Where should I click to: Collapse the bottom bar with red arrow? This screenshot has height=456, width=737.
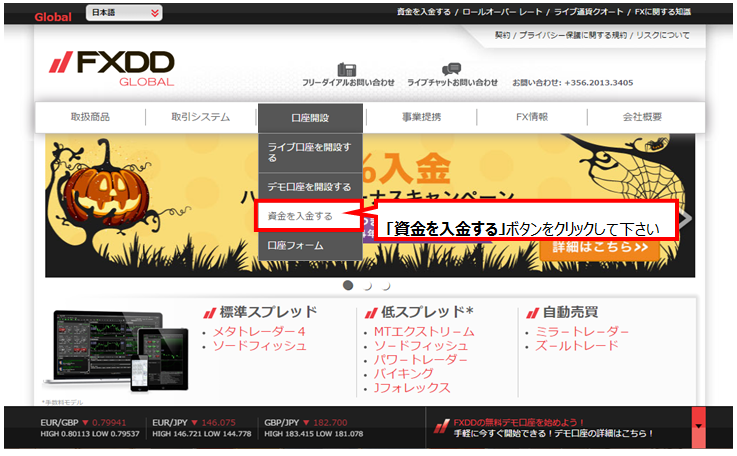click(x=698, y=427)
